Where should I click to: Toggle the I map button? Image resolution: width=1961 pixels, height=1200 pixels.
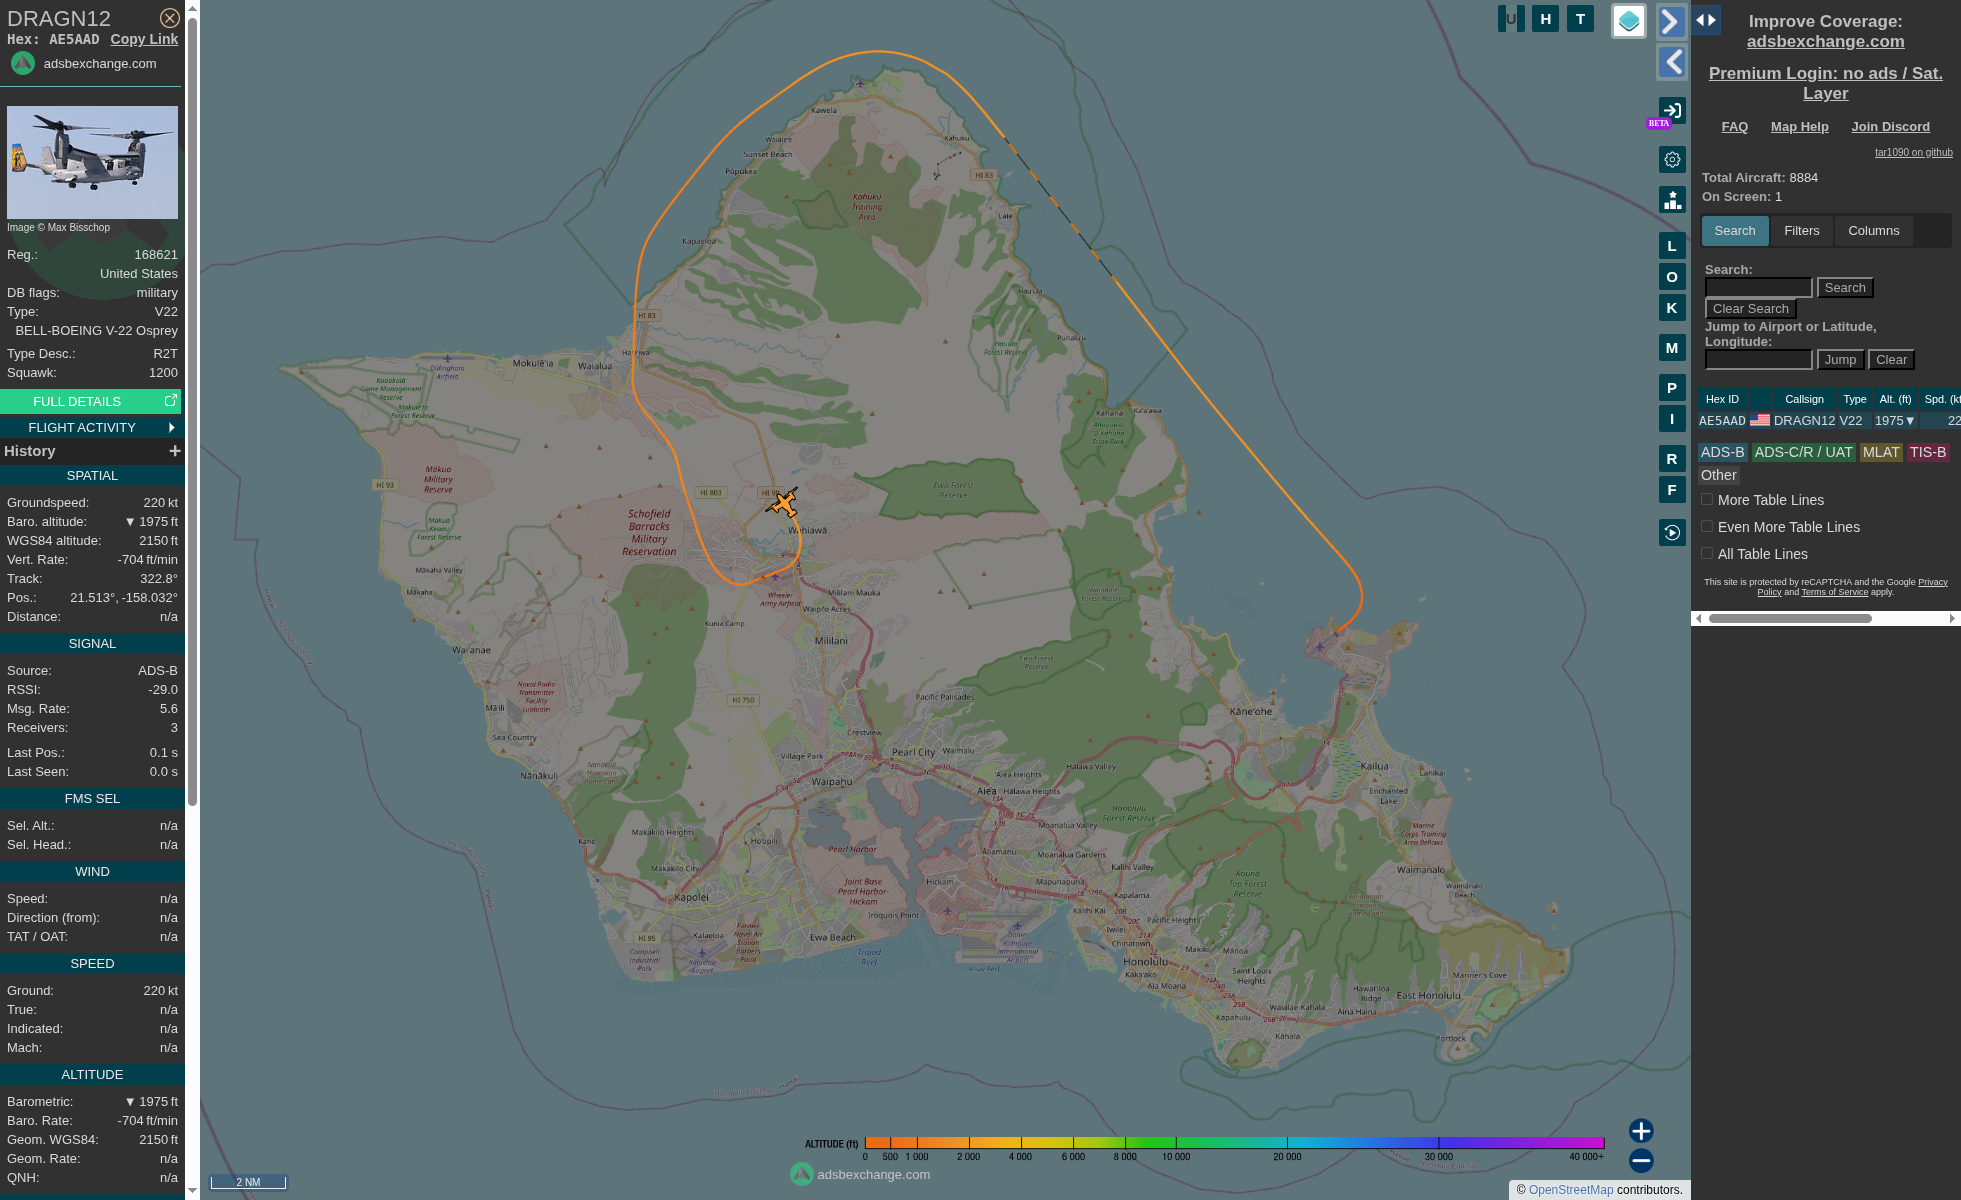pos(1672,419)
